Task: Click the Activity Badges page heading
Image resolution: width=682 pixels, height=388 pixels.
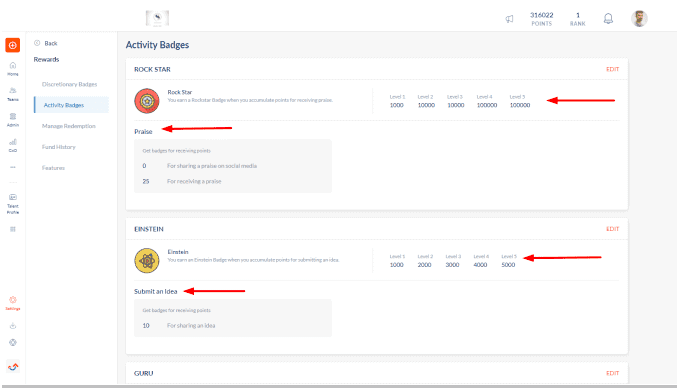Action: pos(157,45)
